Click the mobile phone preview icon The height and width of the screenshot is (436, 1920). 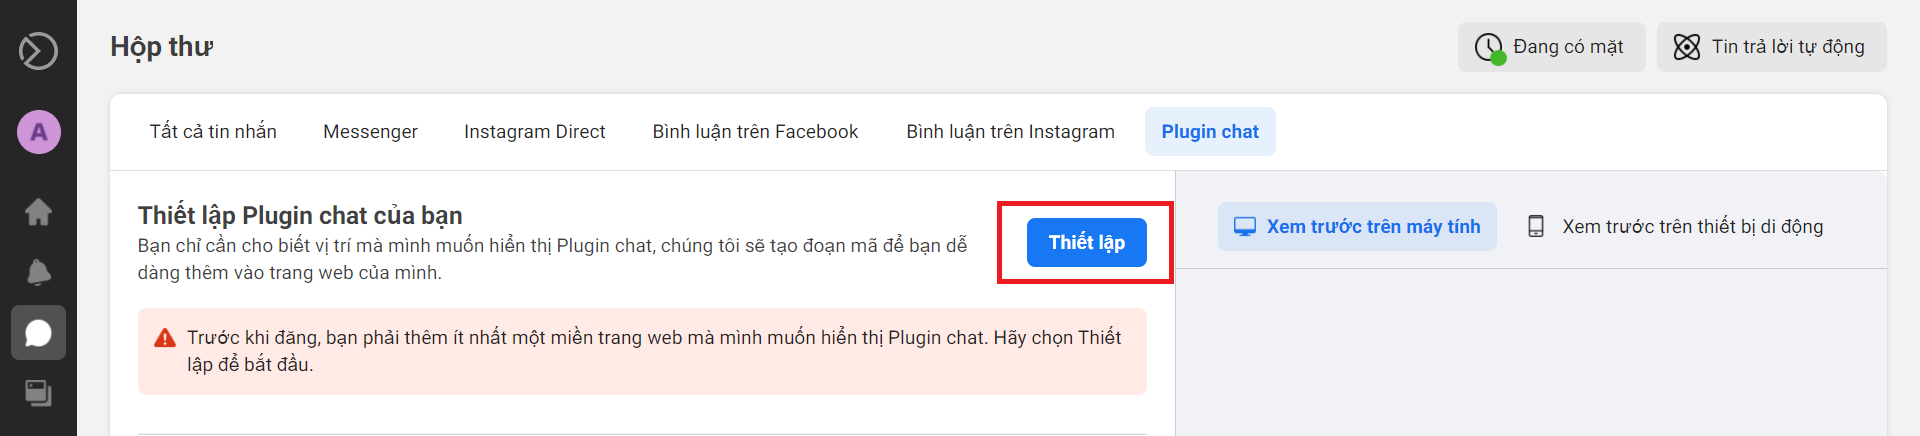coord(1536,227)
